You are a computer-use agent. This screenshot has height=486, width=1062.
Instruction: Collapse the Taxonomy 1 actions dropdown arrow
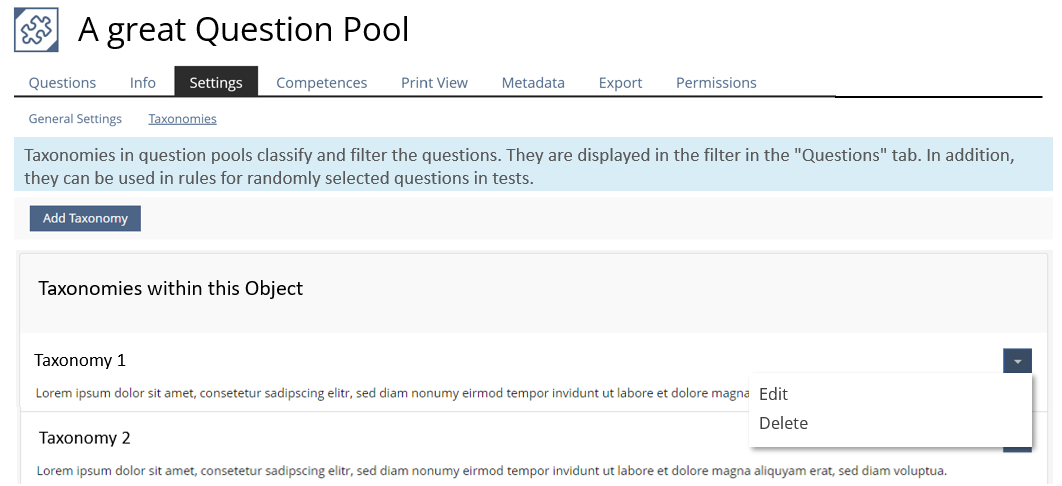[x=1017, y=361]
